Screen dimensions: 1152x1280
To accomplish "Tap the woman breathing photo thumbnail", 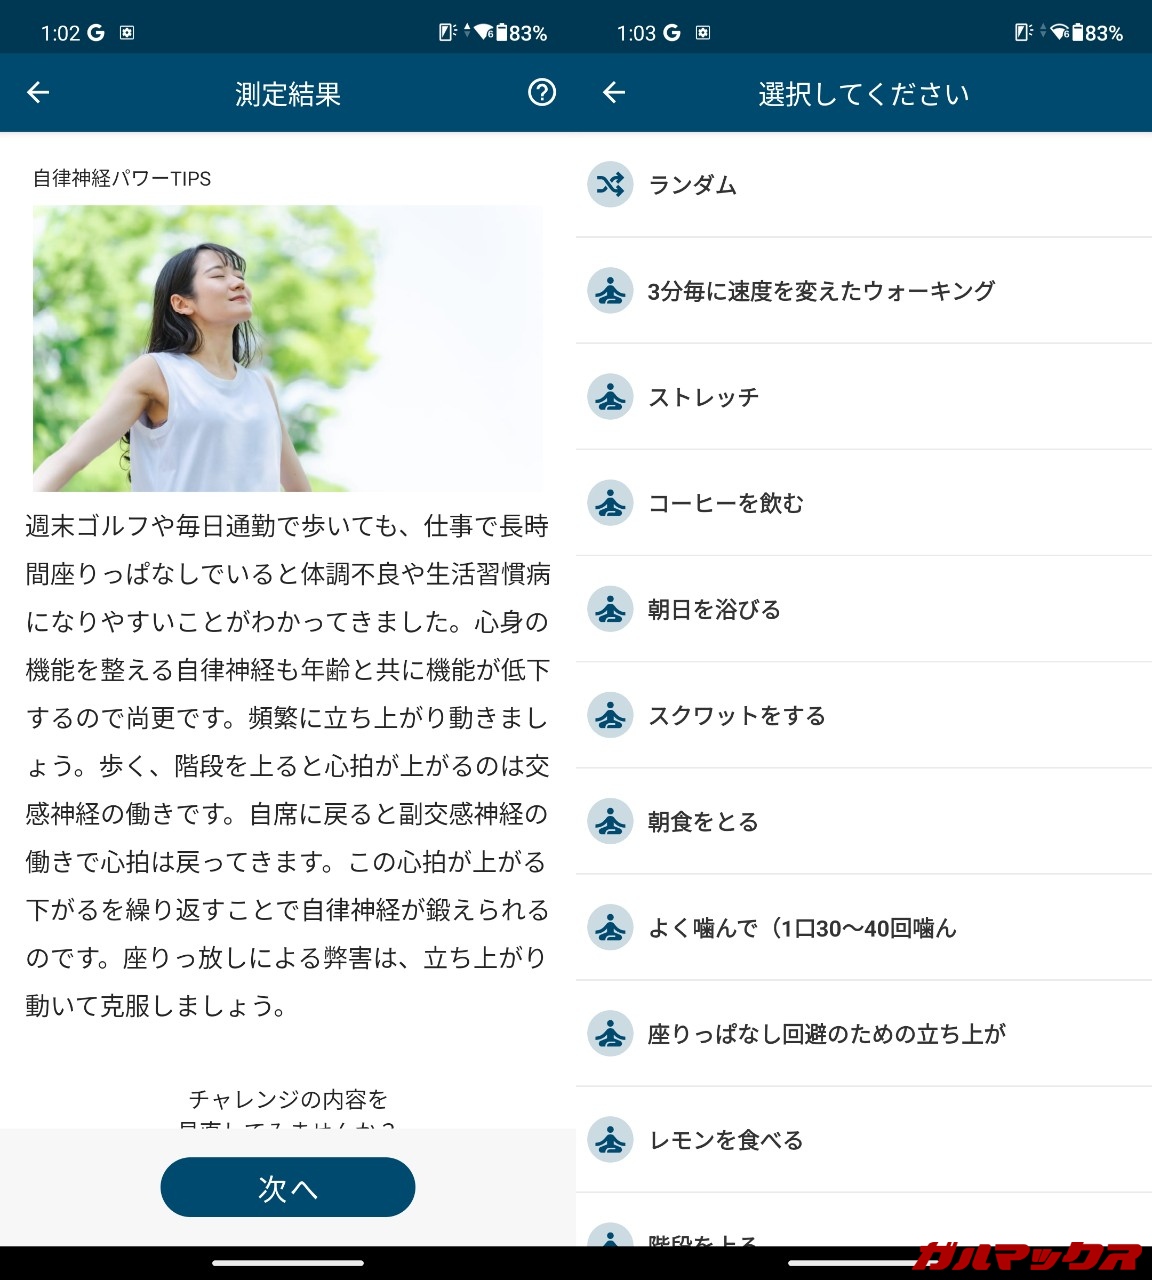I will [x=288, y=348].
